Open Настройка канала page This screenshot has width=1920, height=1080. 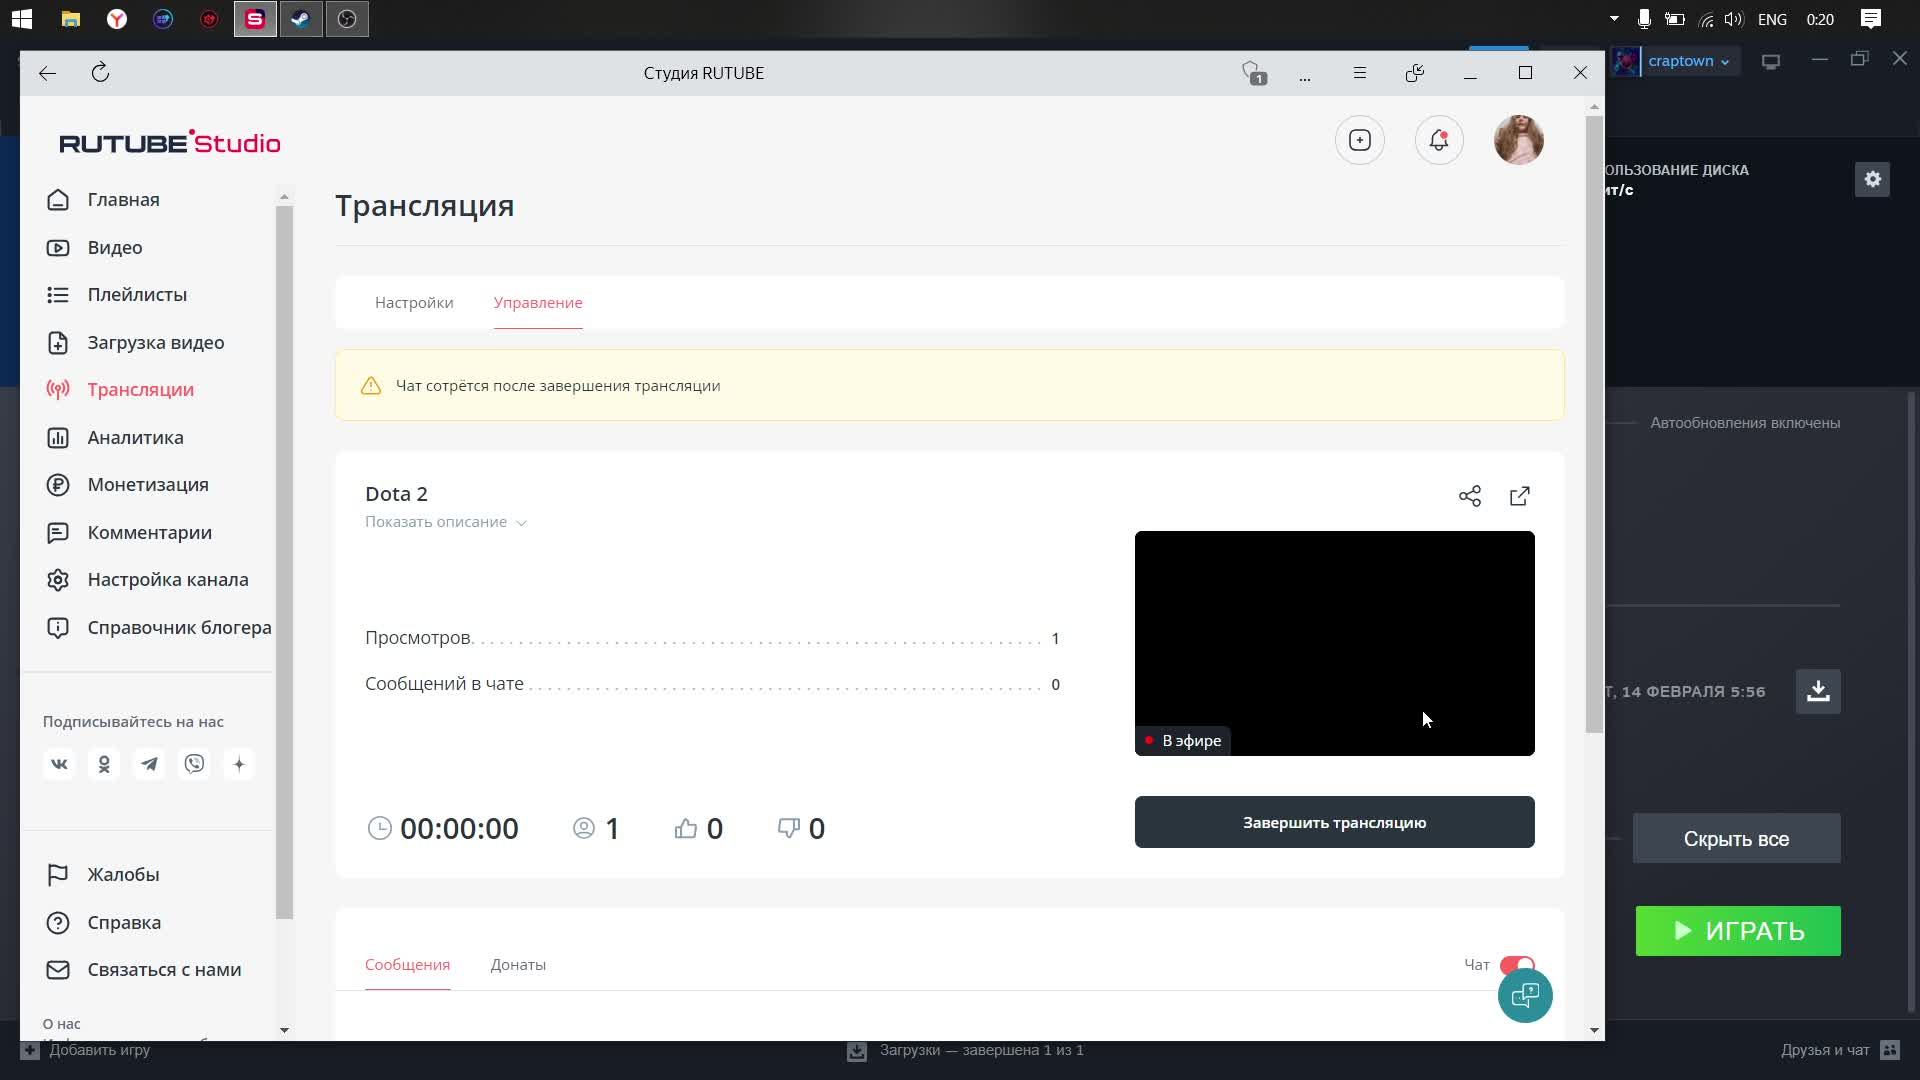click(x=167, y=580)
